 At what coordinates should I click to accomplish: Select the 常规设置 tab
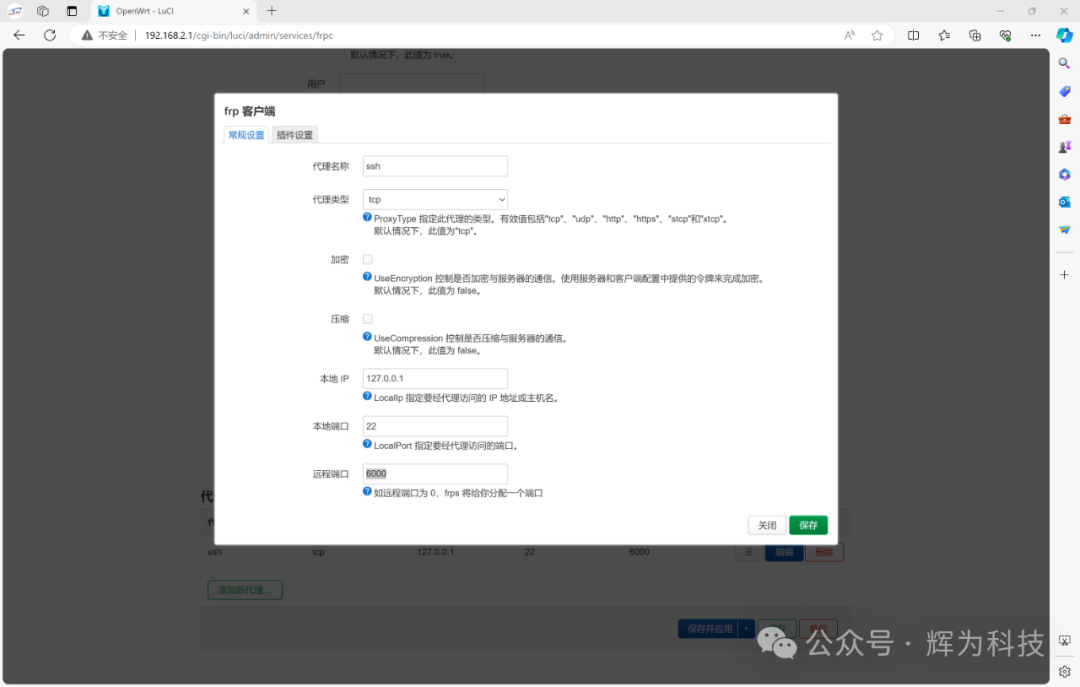point(245,133)
